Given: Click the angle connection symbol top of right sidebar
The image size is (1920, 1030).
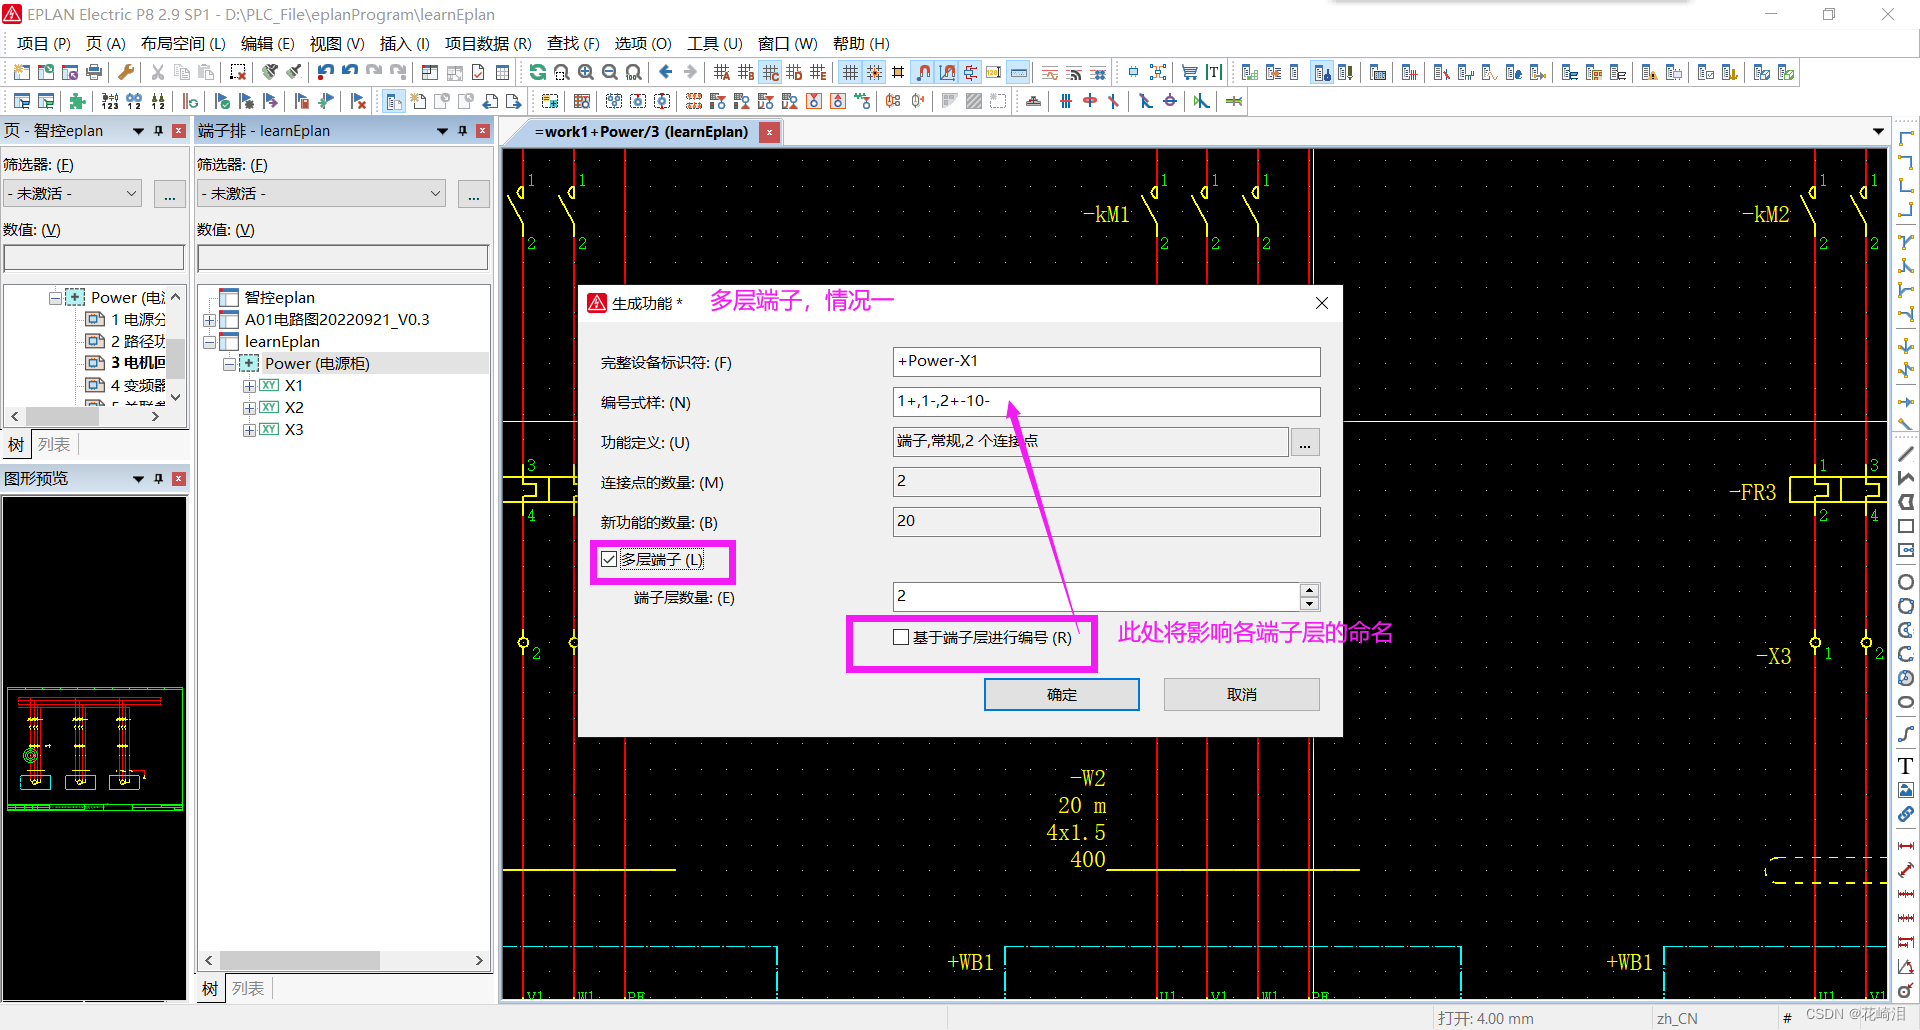Looking at the screenshot, I should [1906, 138].
